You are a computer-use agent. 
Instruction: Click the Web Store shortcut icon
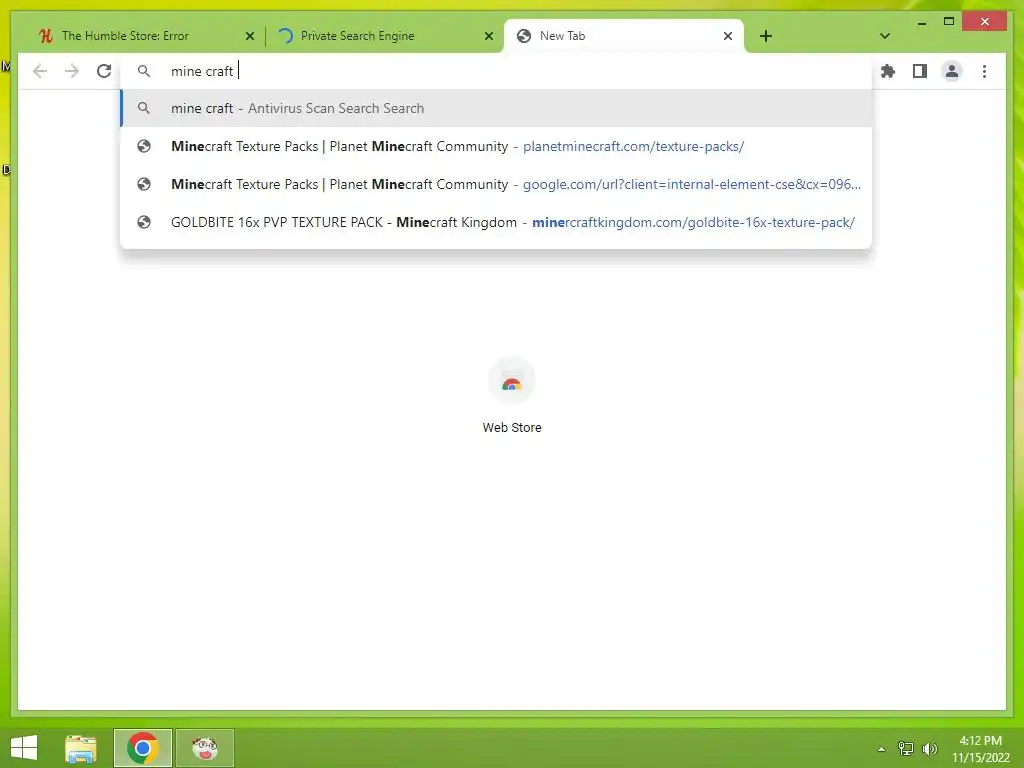tap(511, 381)
